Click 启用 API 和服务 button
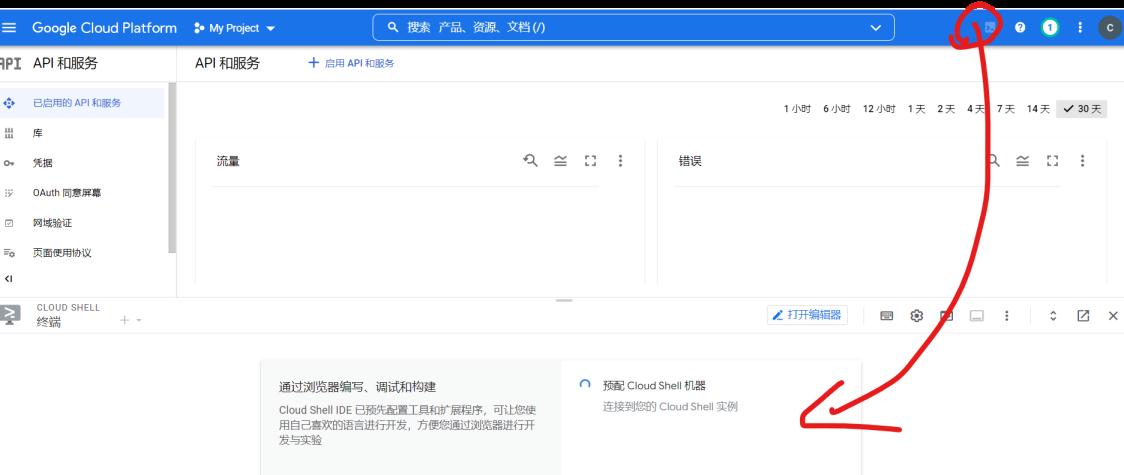This screenshot has height=475, width=1124. pyautogui.click(x=351, y=63)
